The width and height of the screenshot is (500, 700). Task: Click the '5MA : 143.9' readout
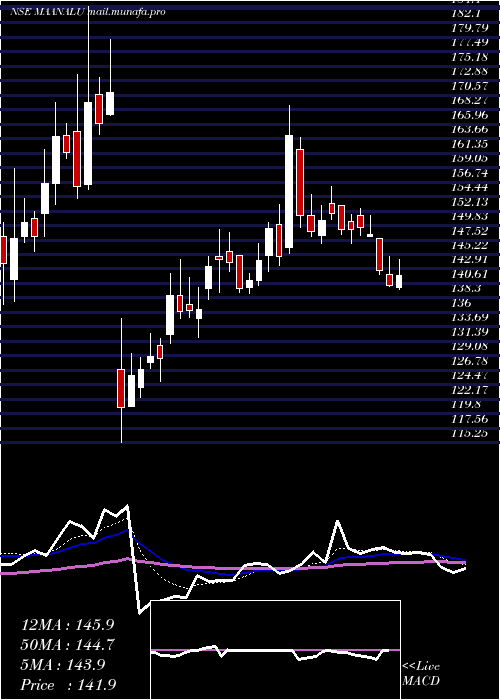(63, 665)
